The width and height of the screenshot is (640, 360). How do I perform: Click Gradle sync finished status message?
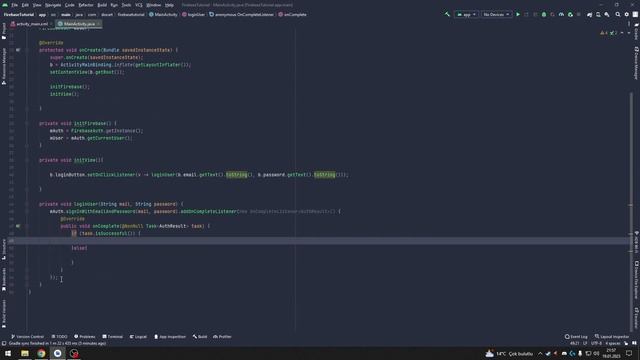[58, 343]
